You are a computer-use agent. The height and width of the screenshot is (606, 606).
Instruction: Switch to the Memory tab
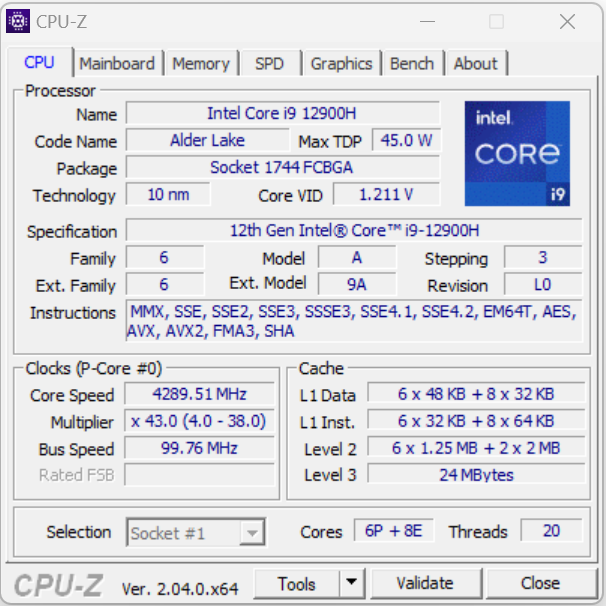pos(201,63)
